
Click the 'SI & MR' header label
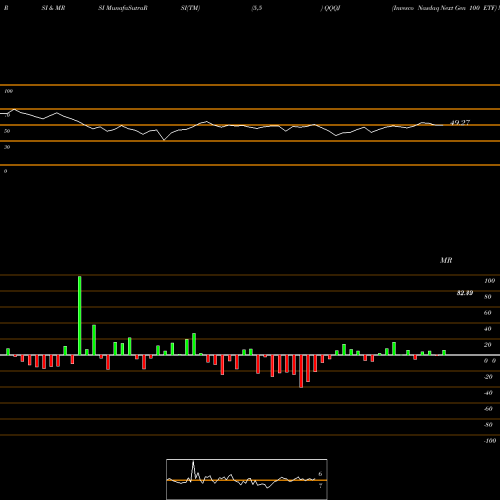53,8
